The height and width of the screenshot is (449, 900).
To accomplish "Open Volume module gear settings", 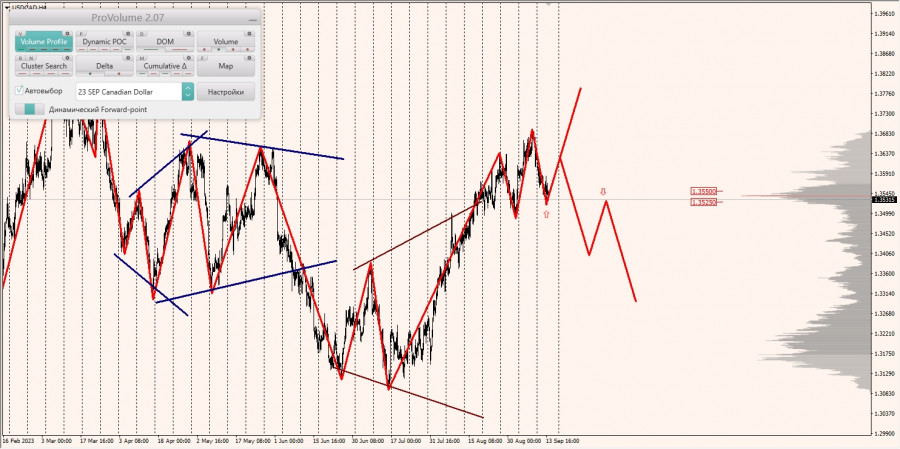I will 249,33.
